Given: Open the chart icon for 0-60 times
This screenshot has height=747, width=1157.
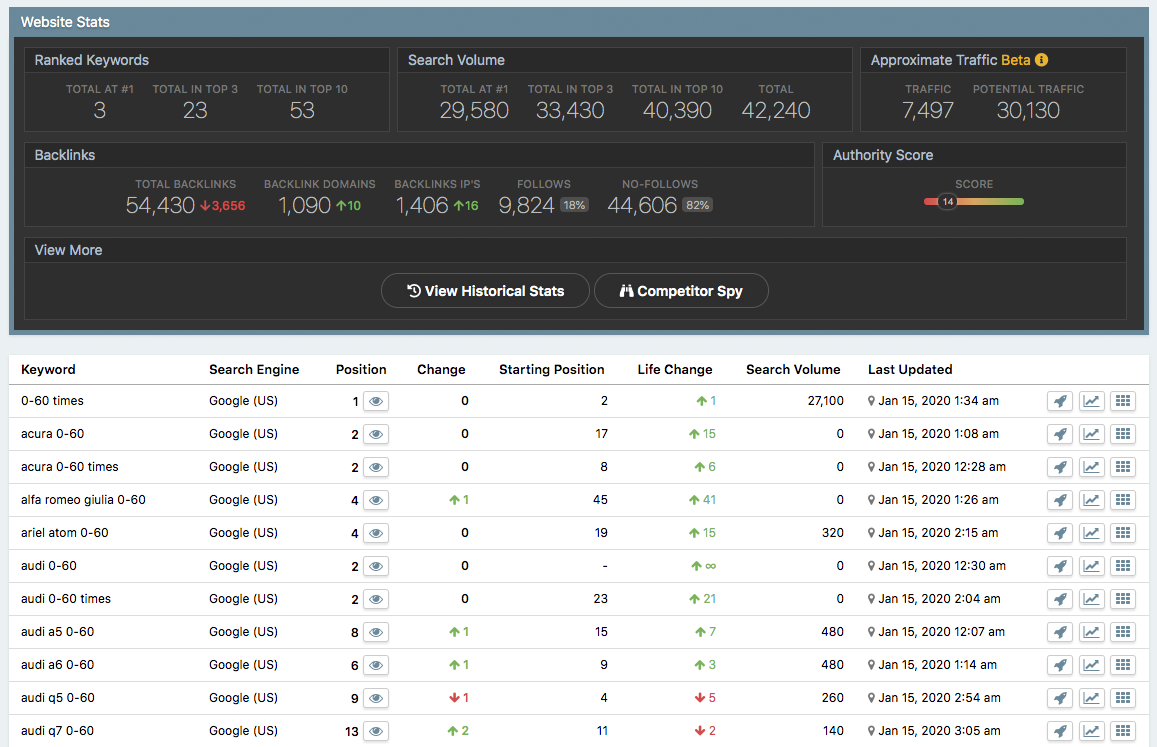Looking at the screenshot, I should click(x=1091, y=401).
